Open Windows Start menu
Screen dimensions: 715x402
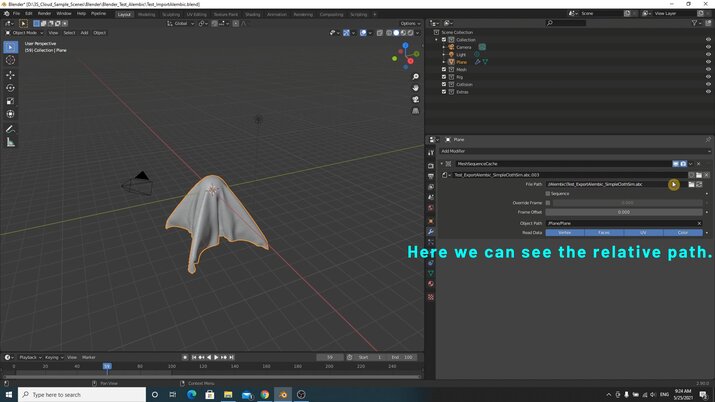pyautogui.click(x=9, y=395)
